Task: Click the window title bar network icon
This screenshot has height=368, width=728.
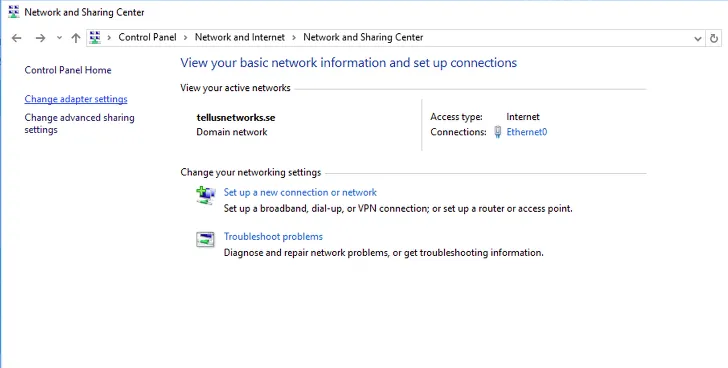Action: pyautogui.click(x=13, y=12)
